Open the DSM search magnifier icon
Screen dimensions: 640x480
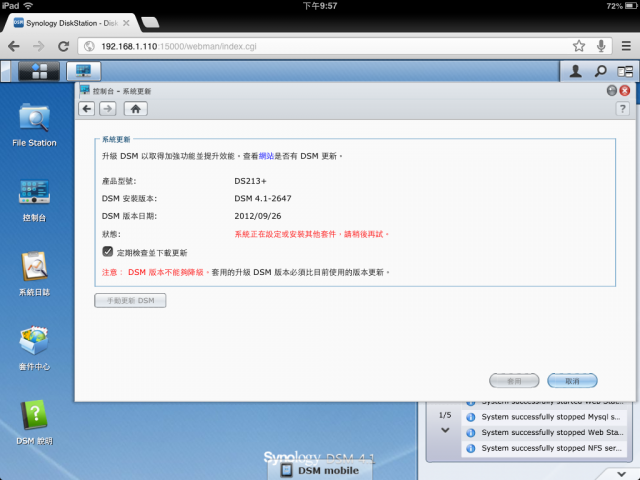tap(600, 71)
